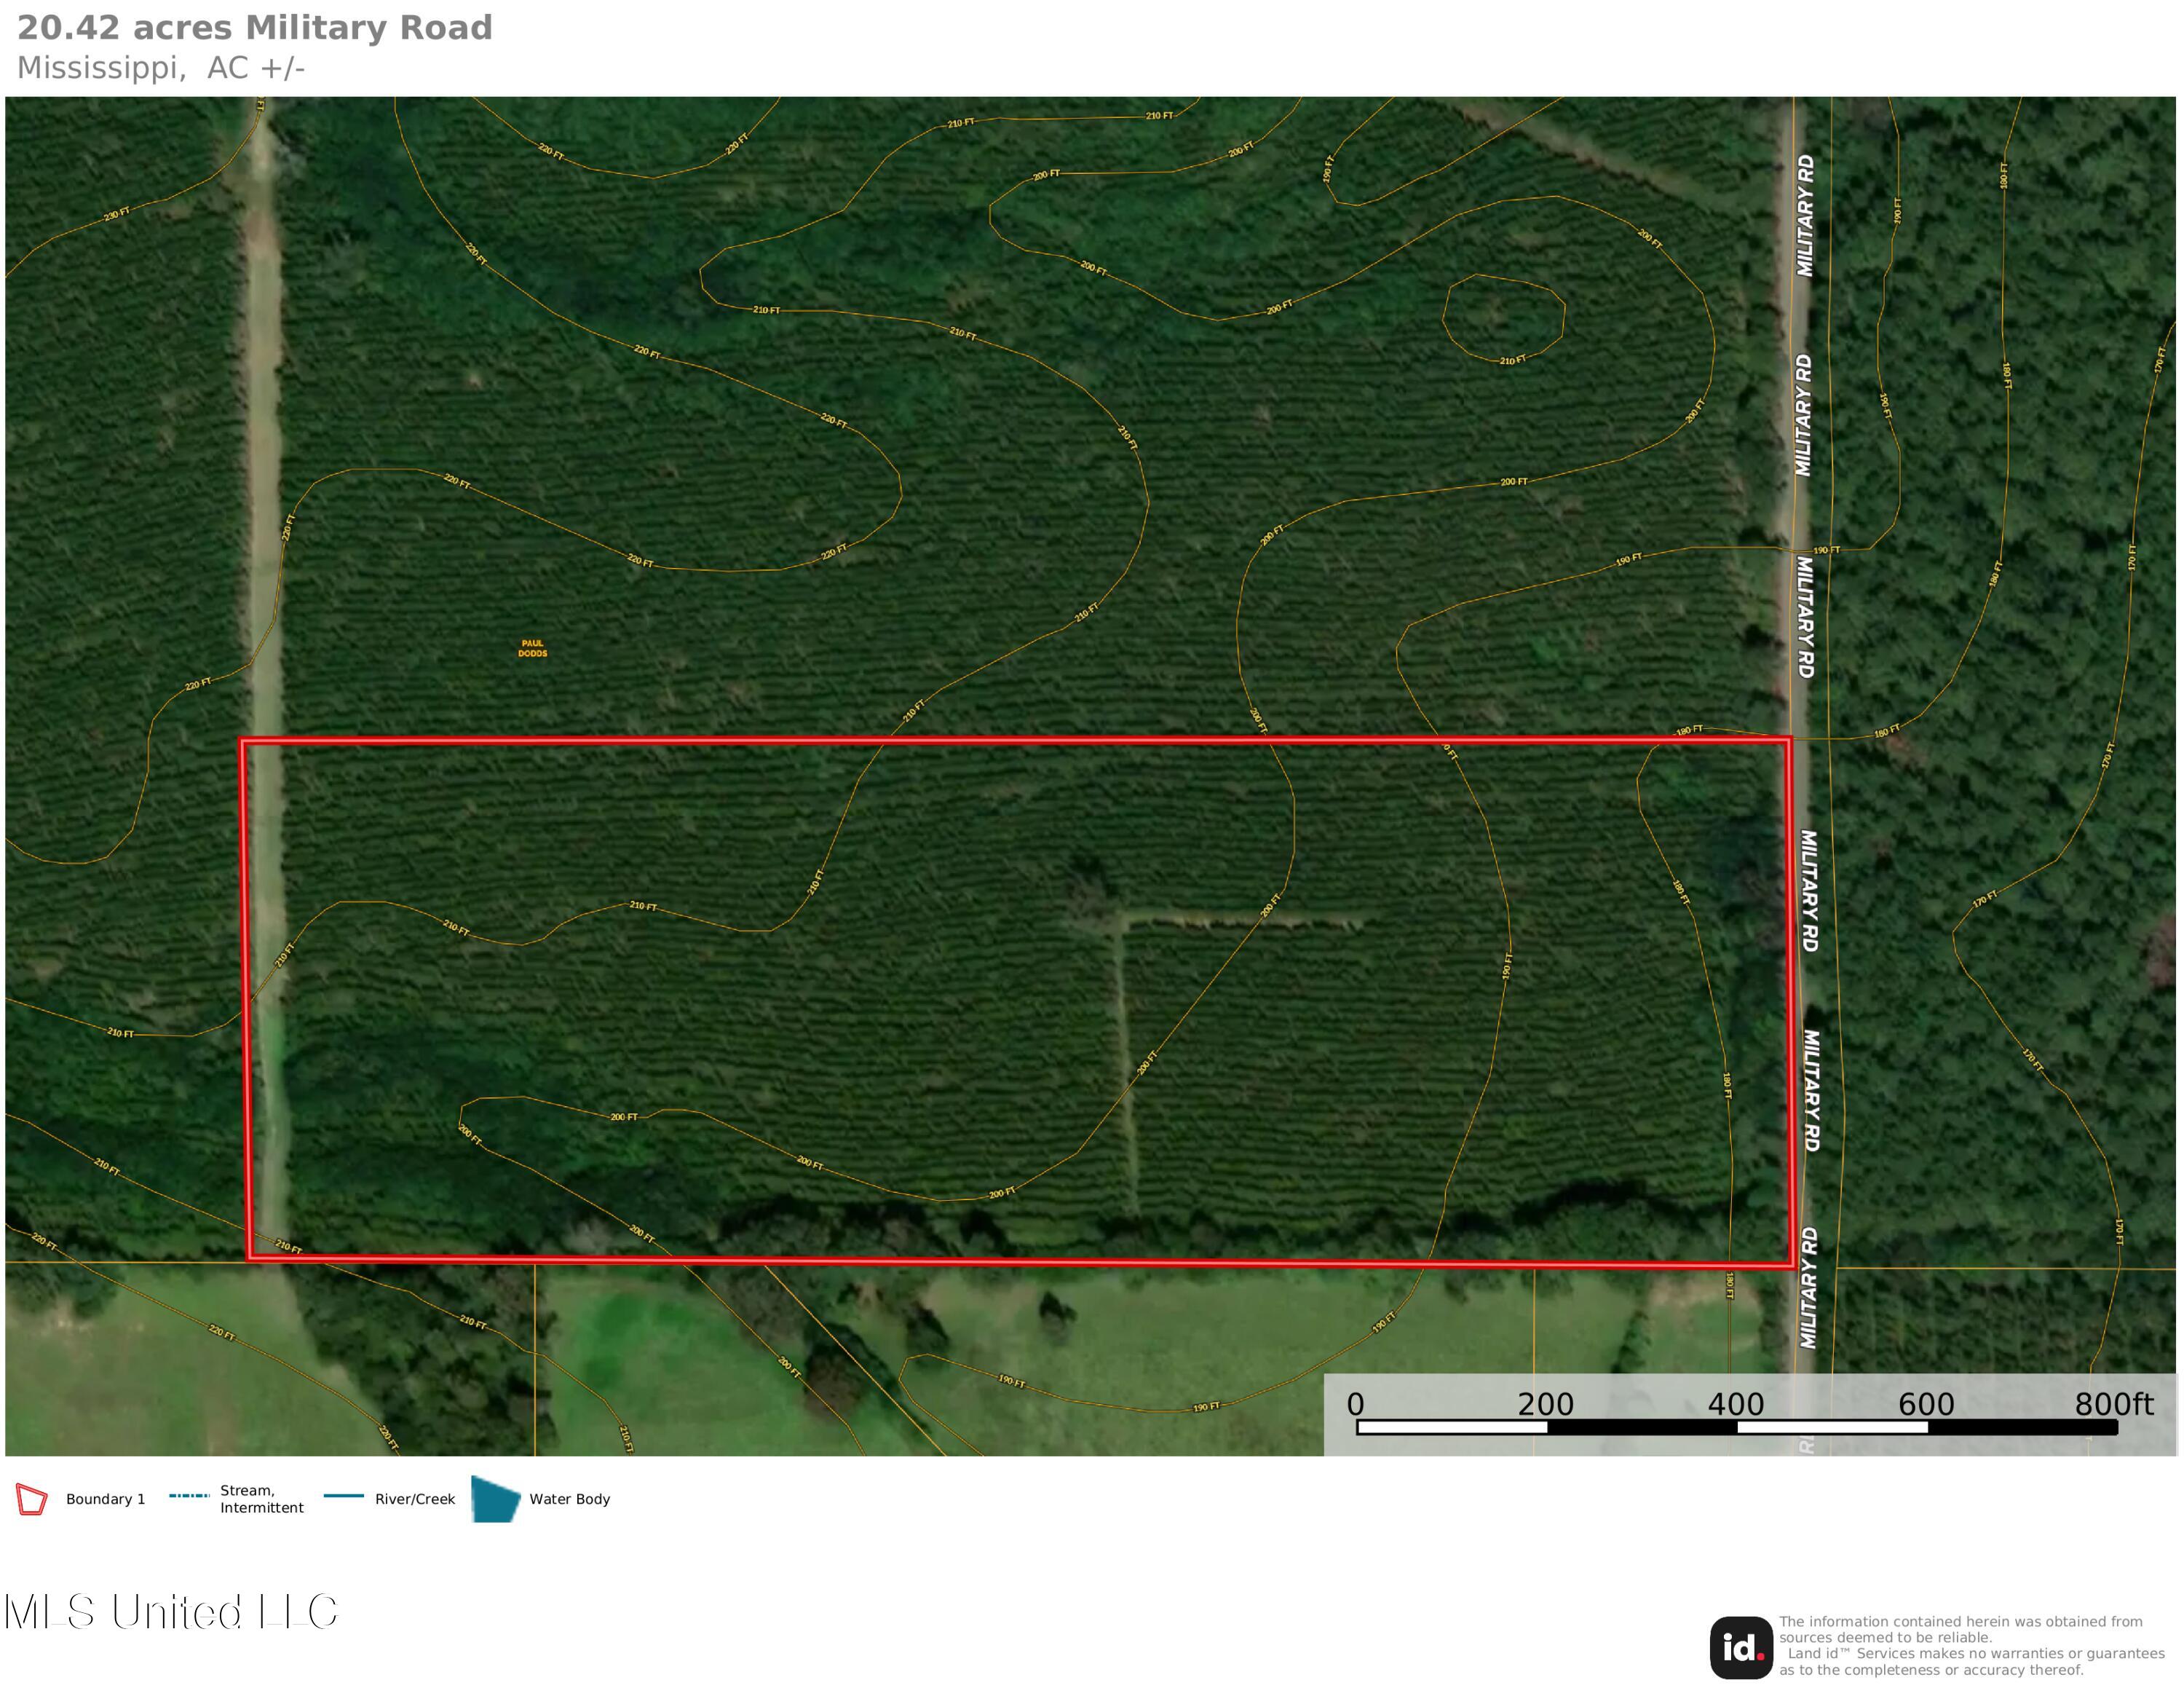2184x1688 pixels.
Task: Click the 0 label on scale bar
Action: tap(1355, 1404)
